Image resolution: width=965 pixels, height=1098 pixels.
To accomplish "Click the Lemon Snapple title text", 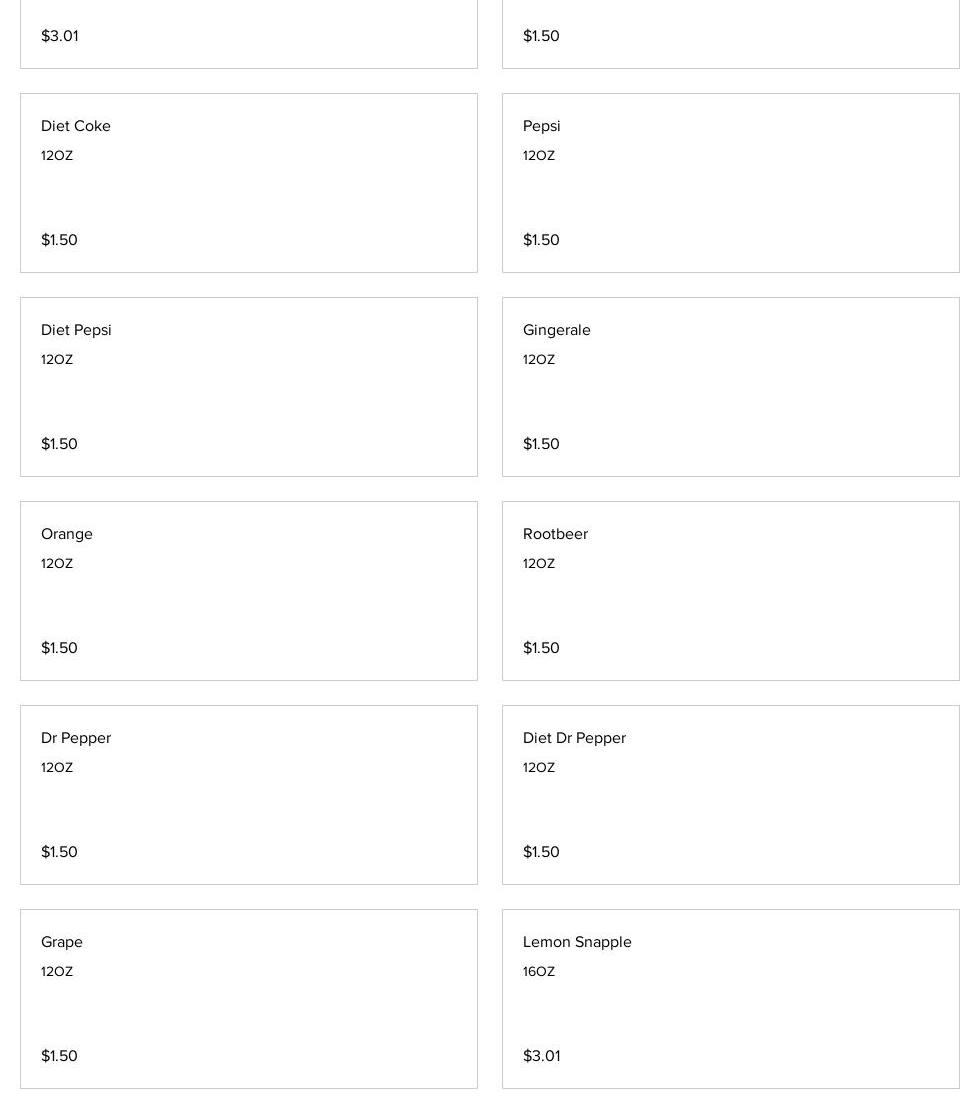I will click(577, 942).
